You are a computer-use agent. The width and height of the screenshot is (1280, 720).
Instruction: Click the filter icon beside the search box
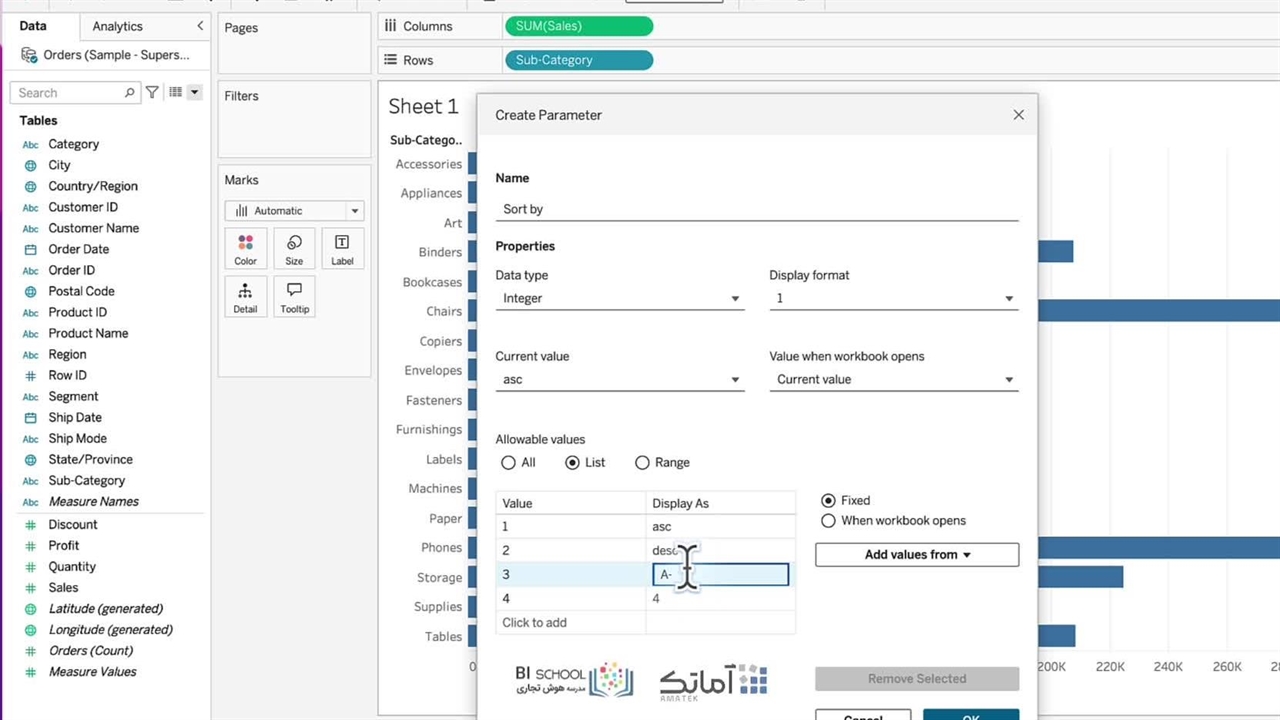pos(152,92)
